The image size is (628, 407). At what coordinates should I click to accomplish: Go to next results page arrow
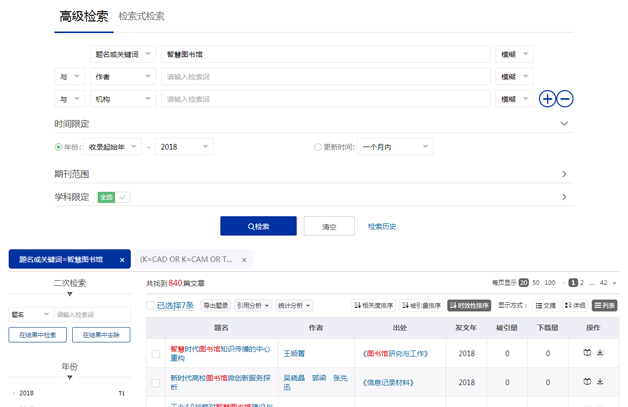click(x=614, y=283)
